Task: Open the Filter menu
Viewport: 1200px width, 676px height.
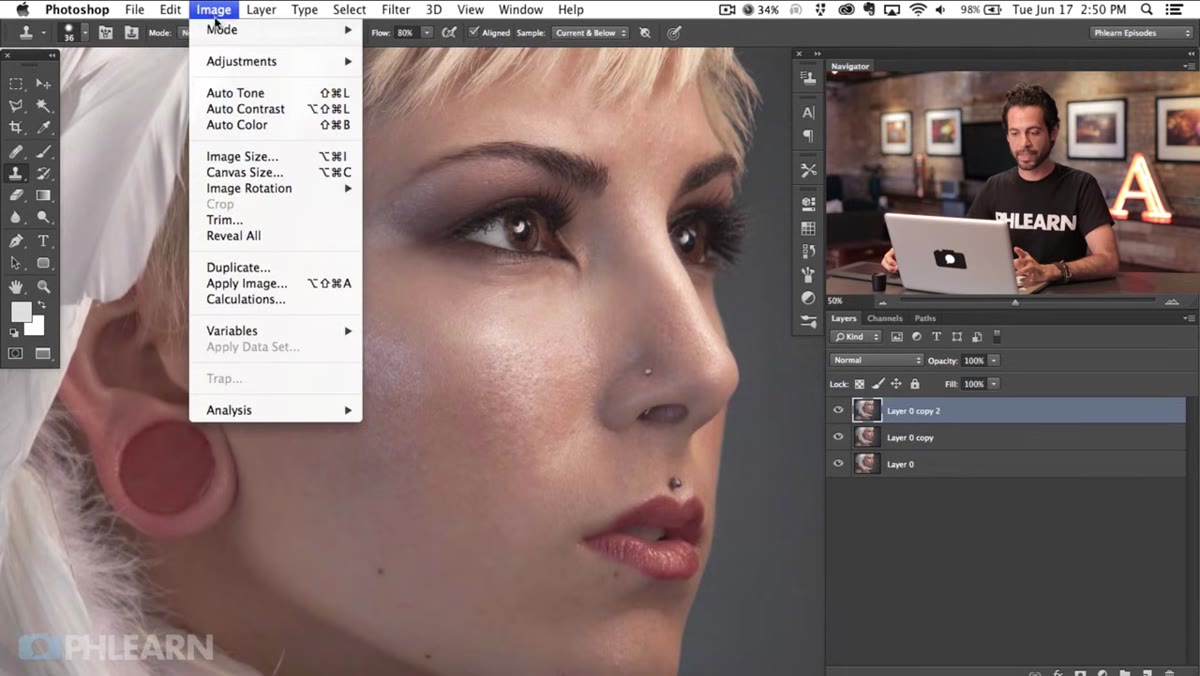Action: coord(396,9)
